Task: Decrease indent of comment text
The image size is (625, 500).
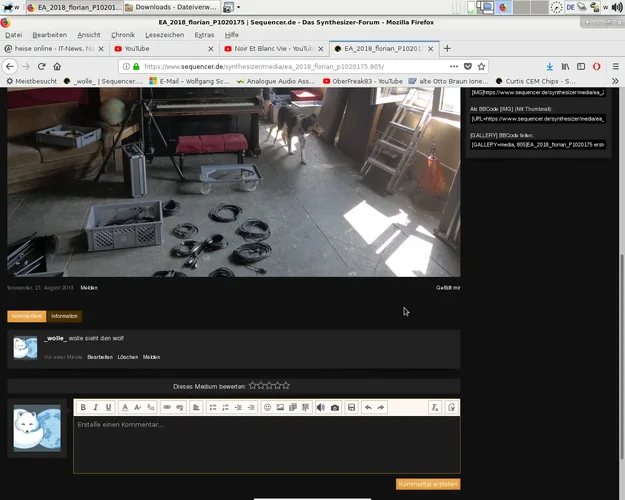Action: [x=238, y=407]
